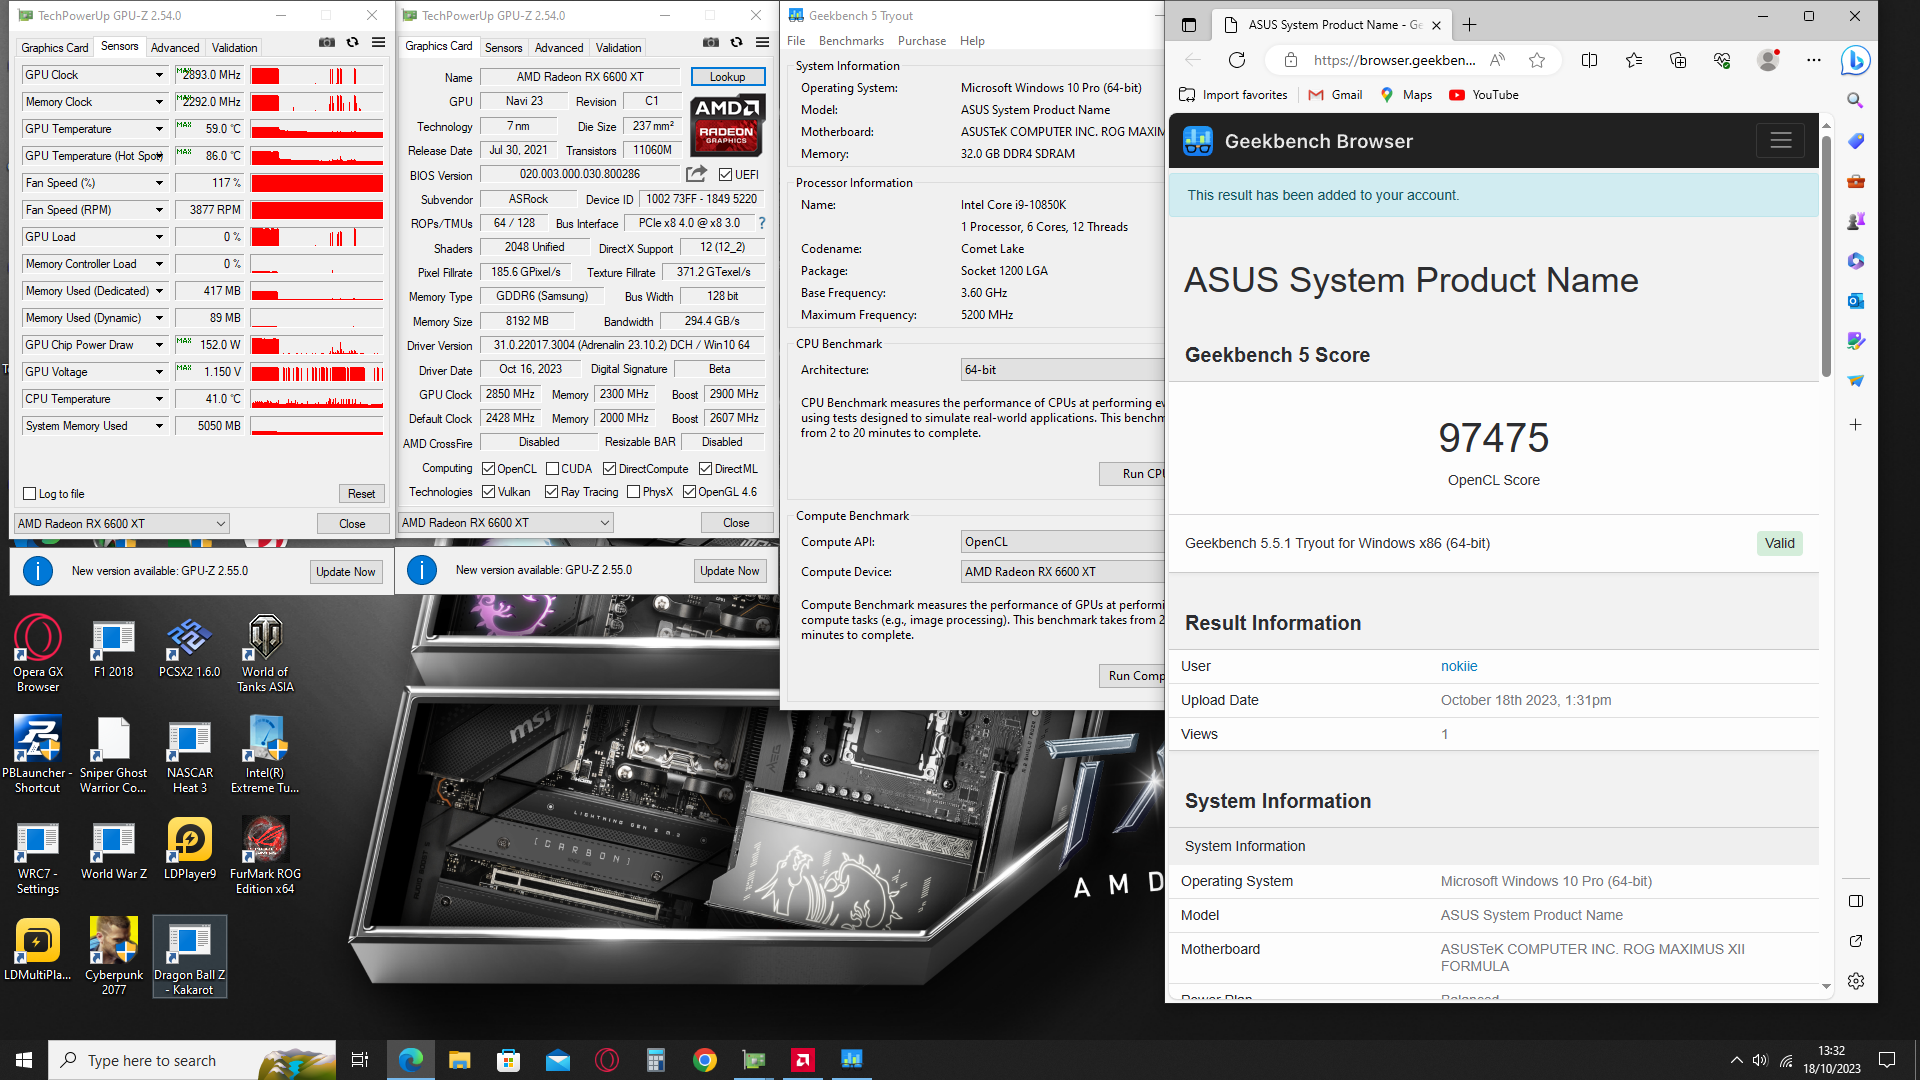
Task: Switch to Advanced tab in Sensors window
Action: pyautogui.click(x=175, y=48)
